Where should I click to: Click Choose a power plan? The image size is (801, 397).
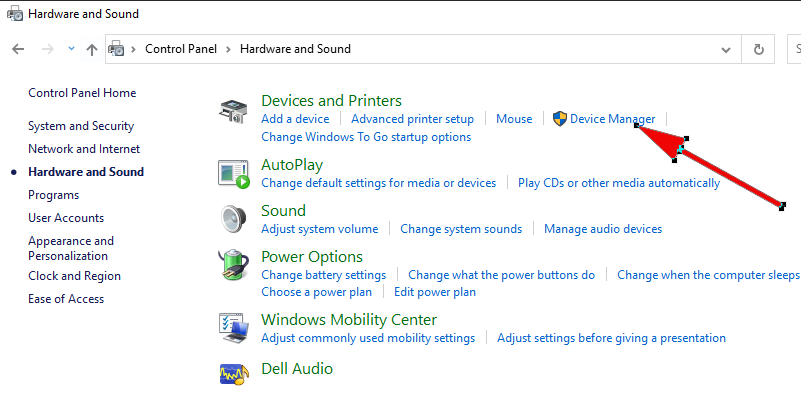[x=317, y=292]
